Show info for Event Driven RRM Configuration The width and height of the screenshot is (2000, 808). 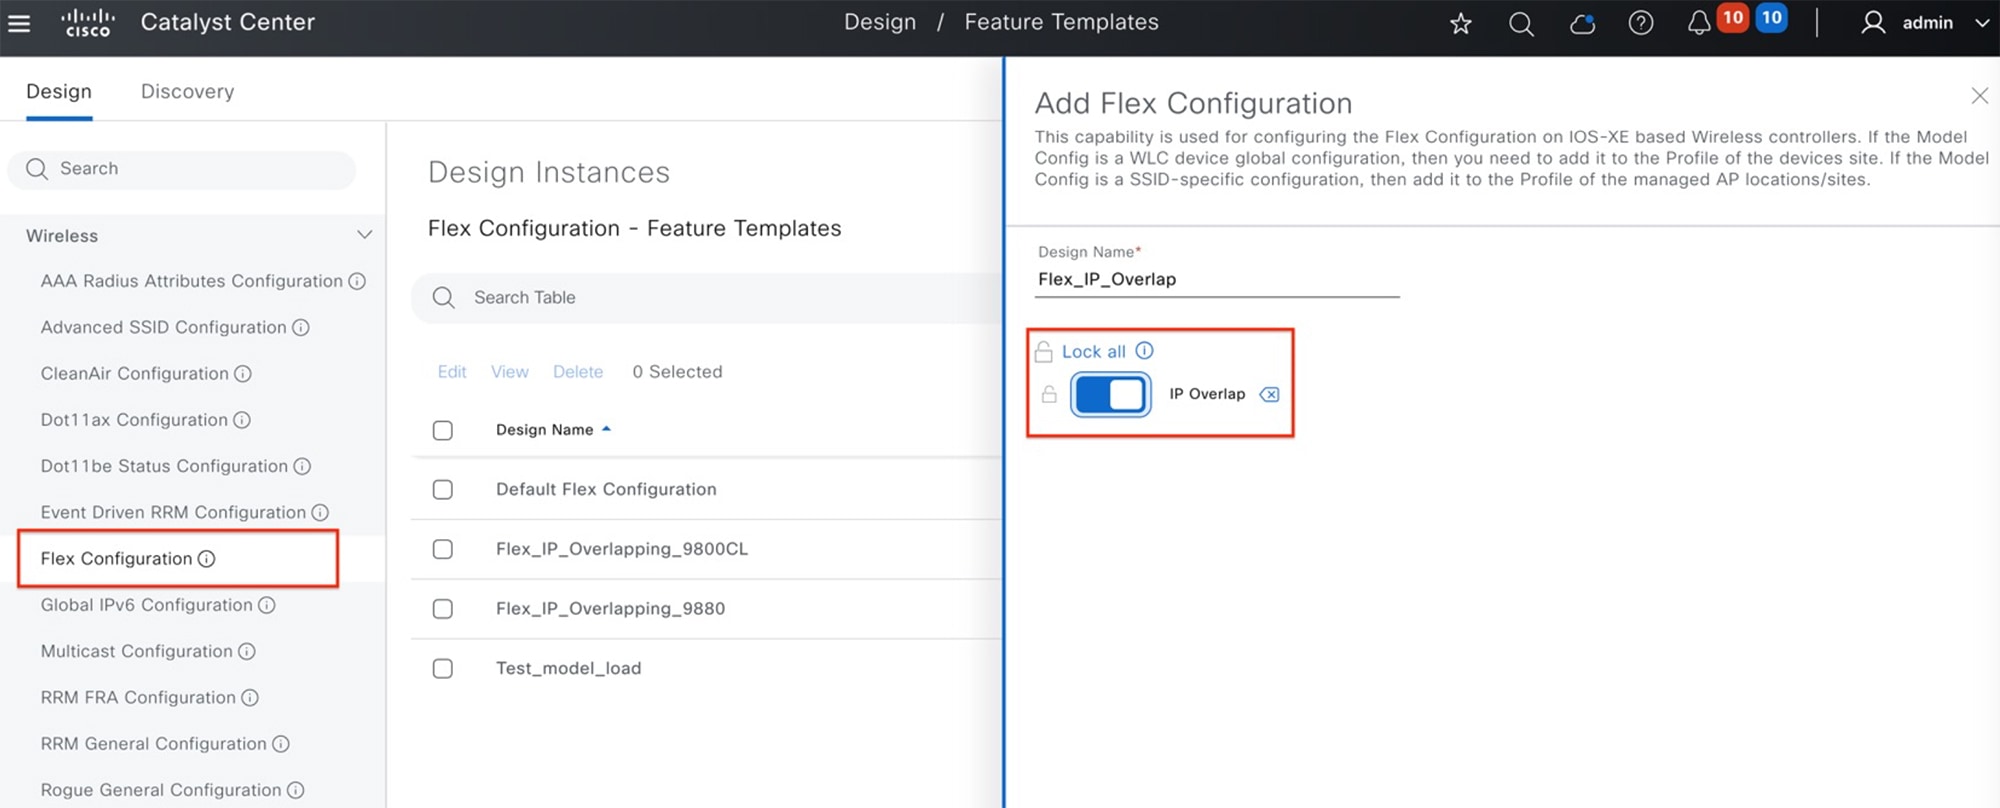pos(320,512)
